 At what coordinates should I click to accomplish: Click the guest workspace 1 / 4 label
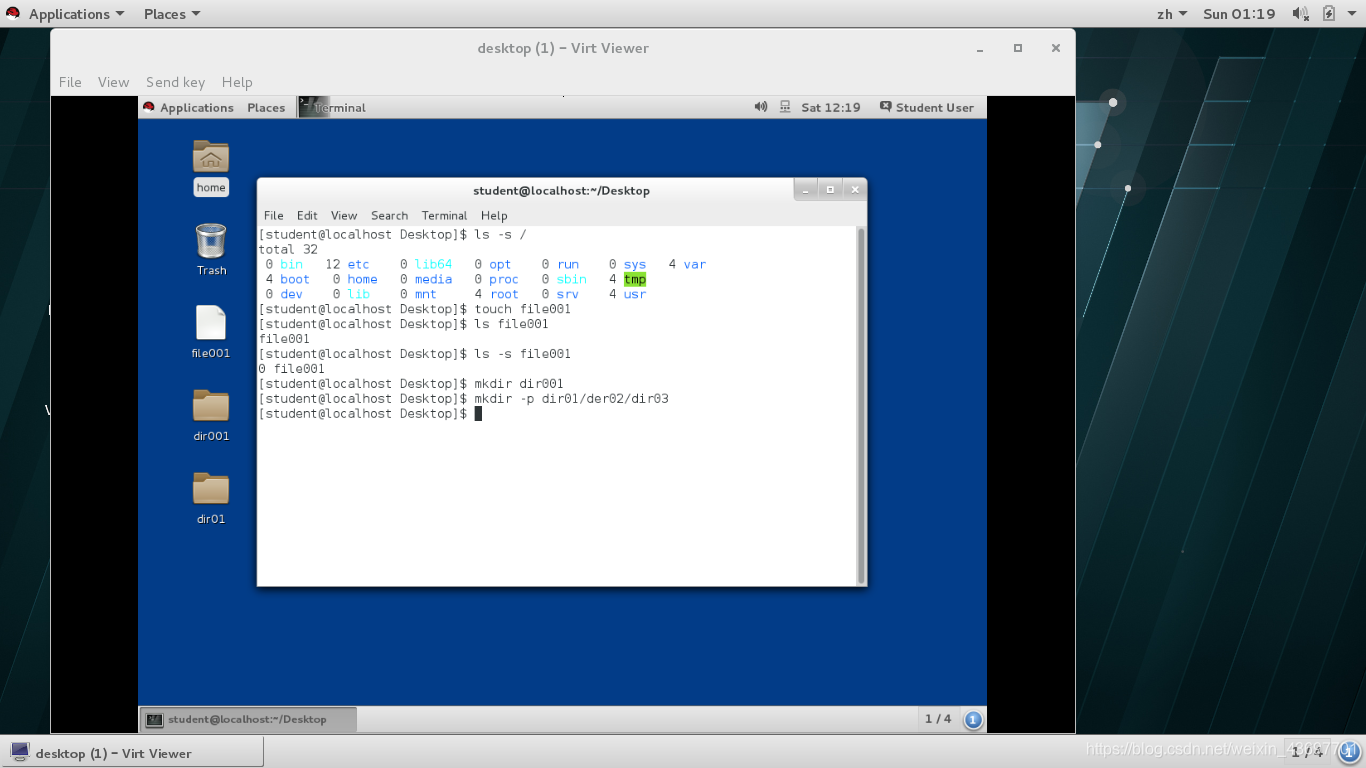point(938,719)
